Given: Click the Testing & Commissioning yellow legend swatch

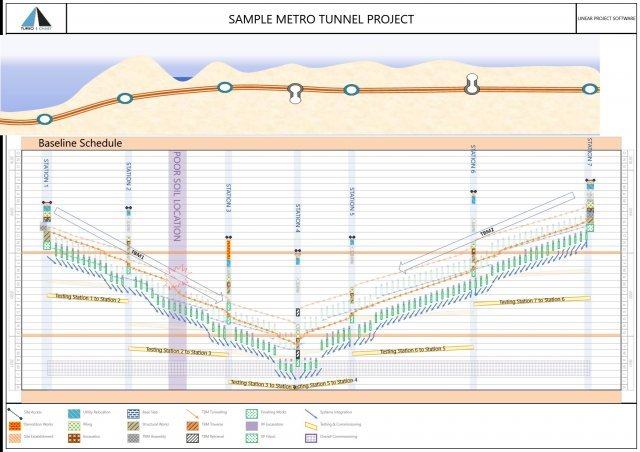Looking at the screenshot, I should click(311, 425).
